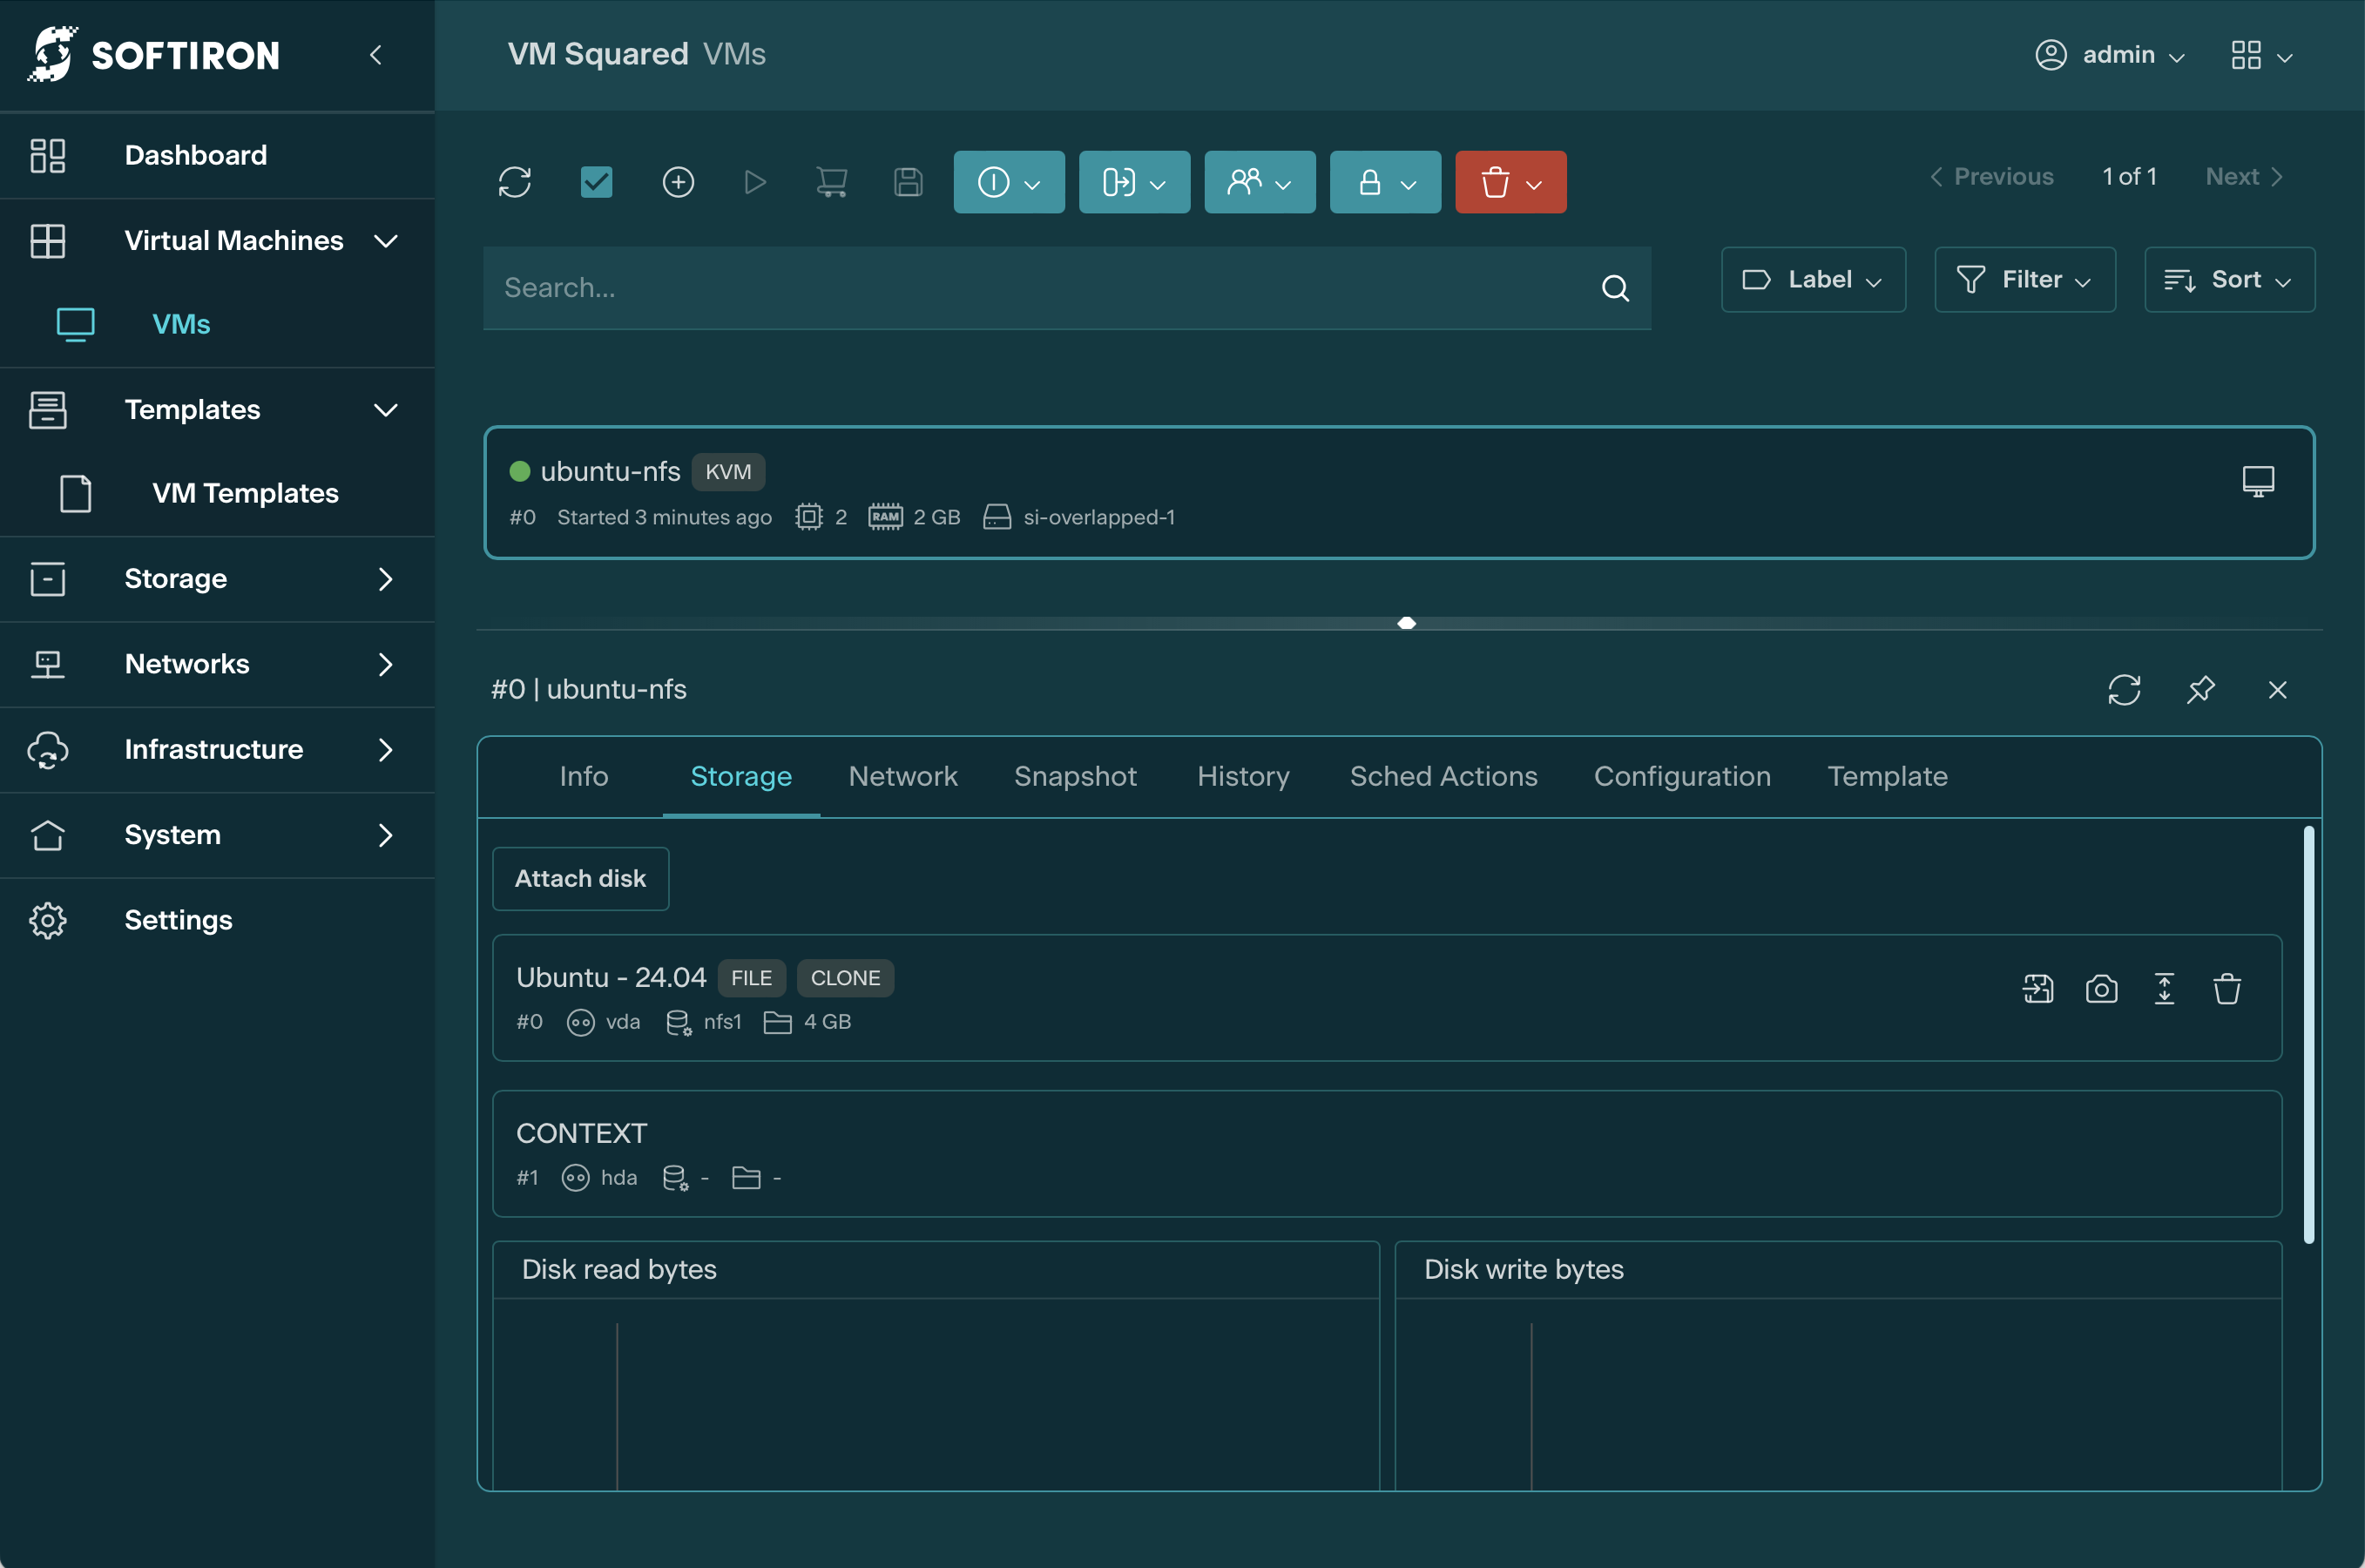Delete the Ubuntu - 24.04 disk with the trash icon
The width and height of the screenshot is (2365, 1568).
point(2227,989)
